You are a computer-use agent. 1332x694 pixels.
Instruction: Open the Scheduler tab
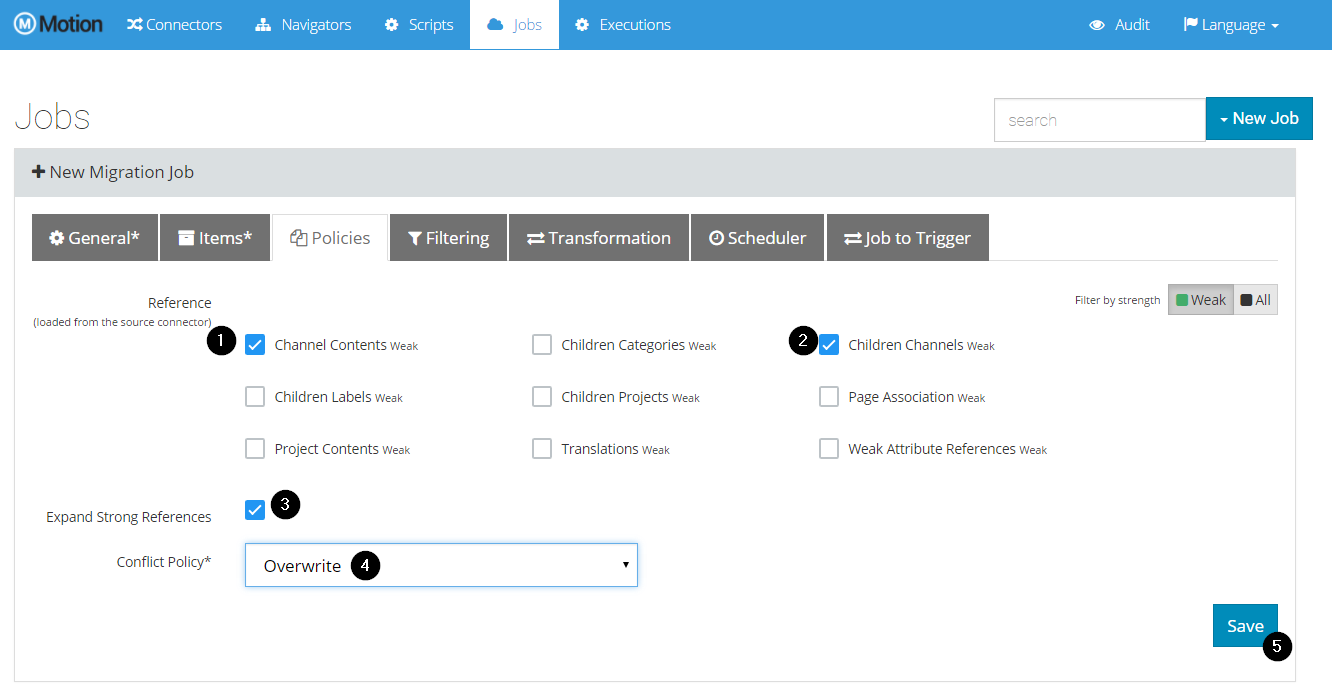click(757, 237)
